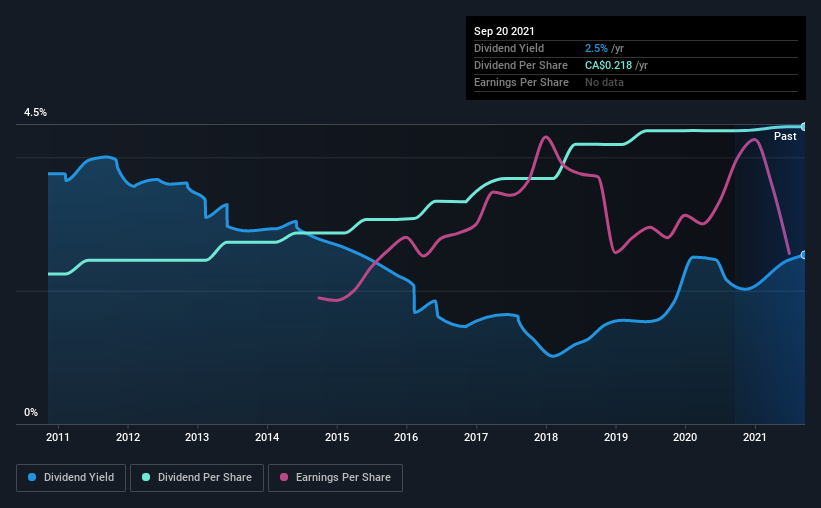Click the 0% y-axis label
This screenshot has width=821, height=508.
pos(31,413)
